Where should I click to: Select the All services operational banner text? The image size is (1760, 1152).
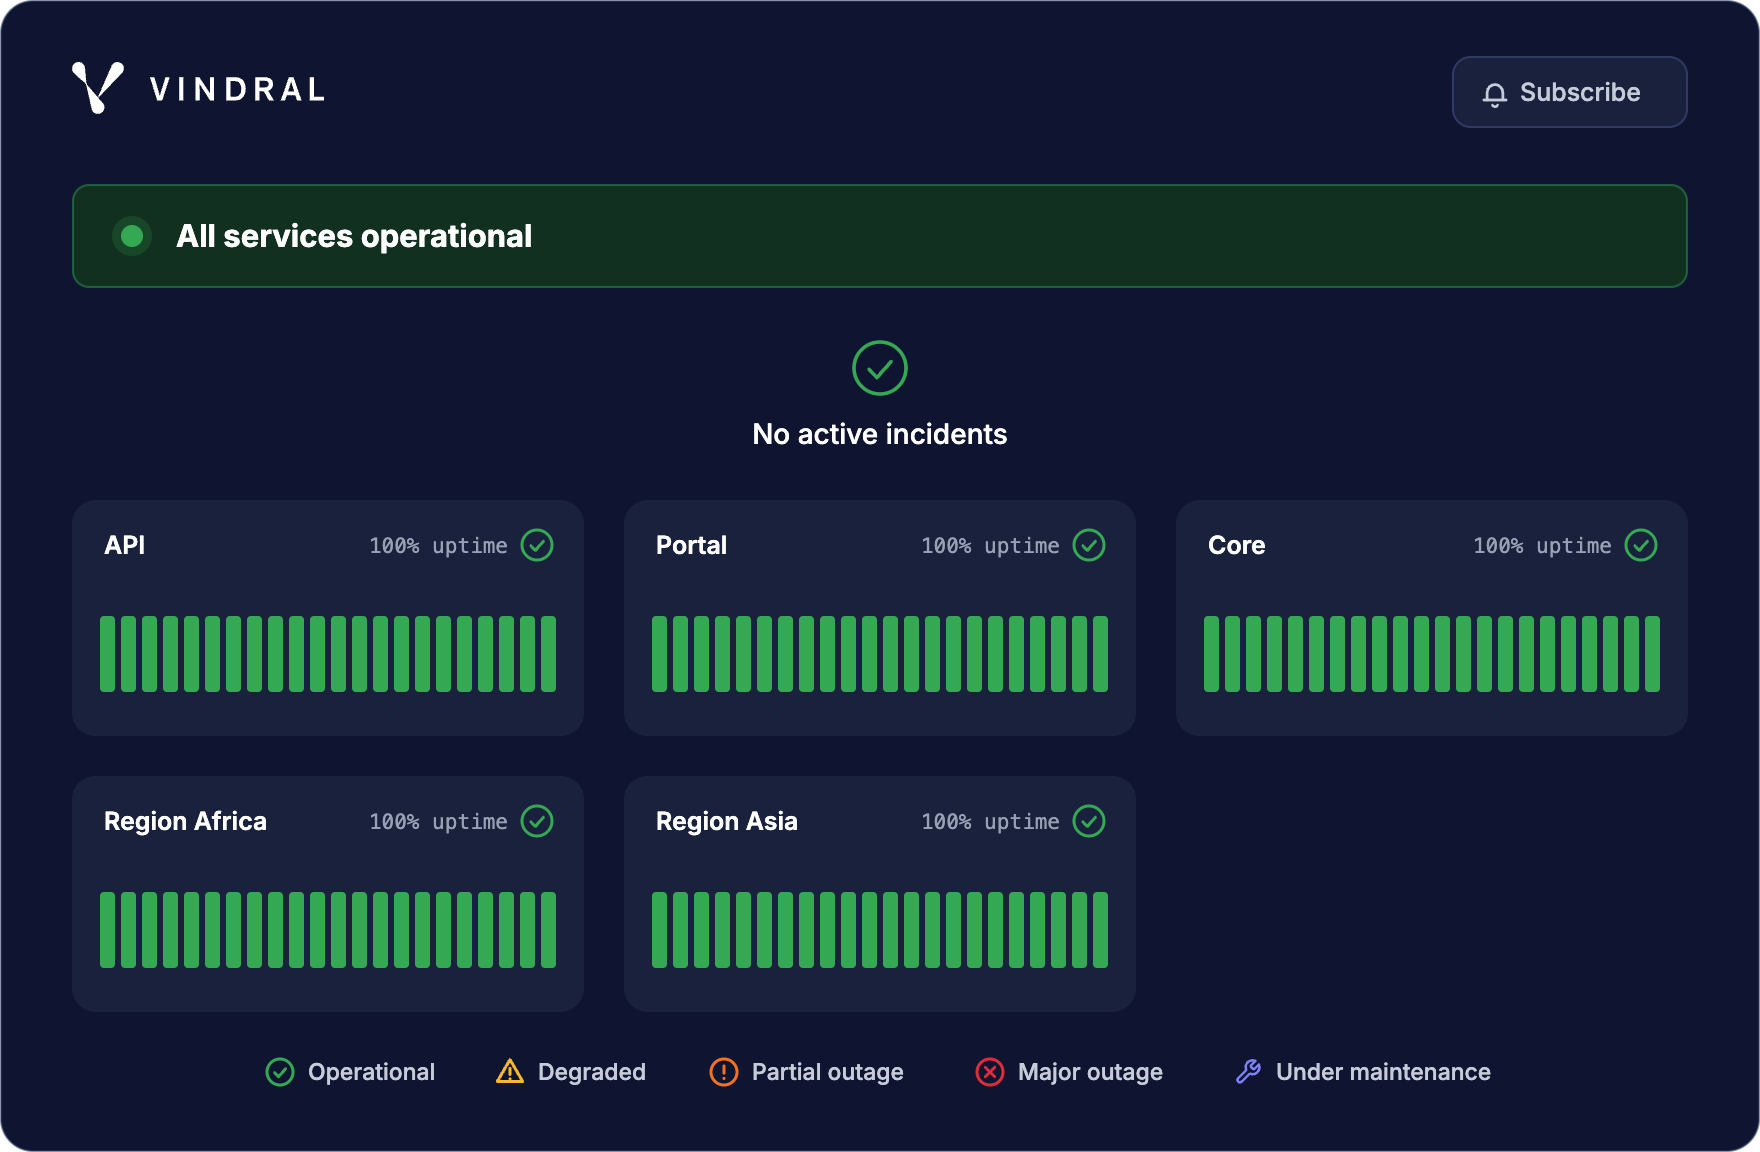pyautogui.click(x=354, y=236)
